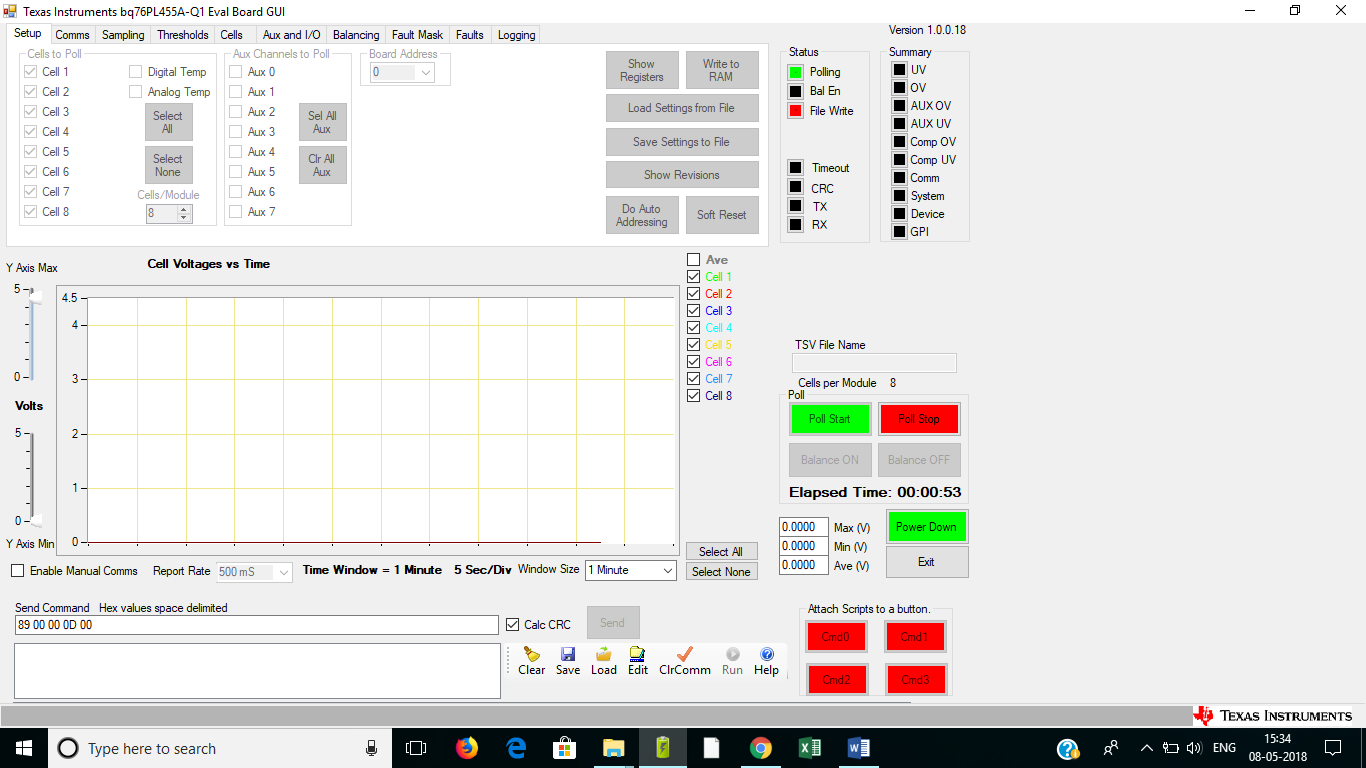This screenshot has height=768, width=1366.
Task: Open Windows Start menu
Action: (23, 748)
